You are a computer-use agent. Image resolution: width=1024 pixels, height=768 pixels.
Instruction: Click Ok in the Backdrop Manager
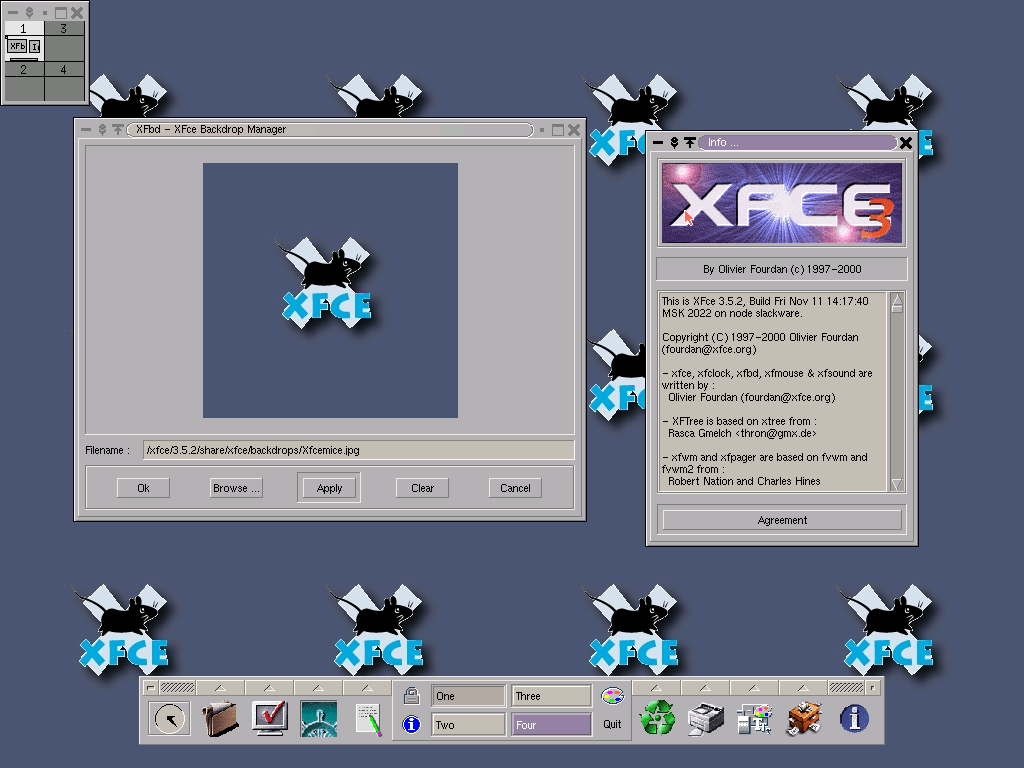tap(143, 488)
